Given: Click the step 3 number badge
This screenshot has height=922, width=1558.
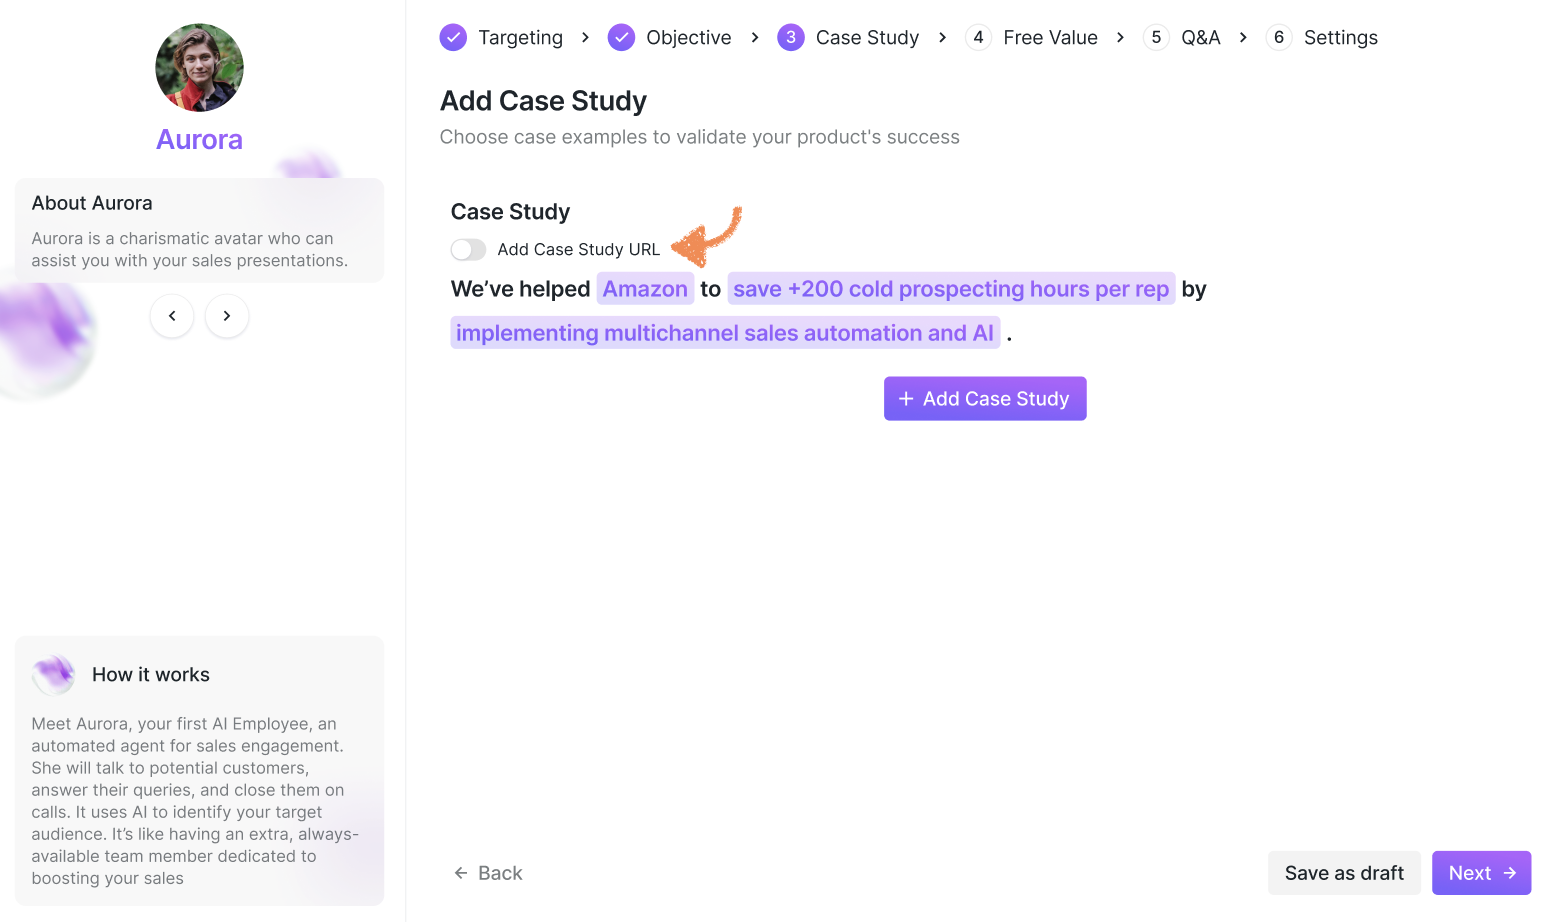Looking at the screenshot, I should click(790, 38).
